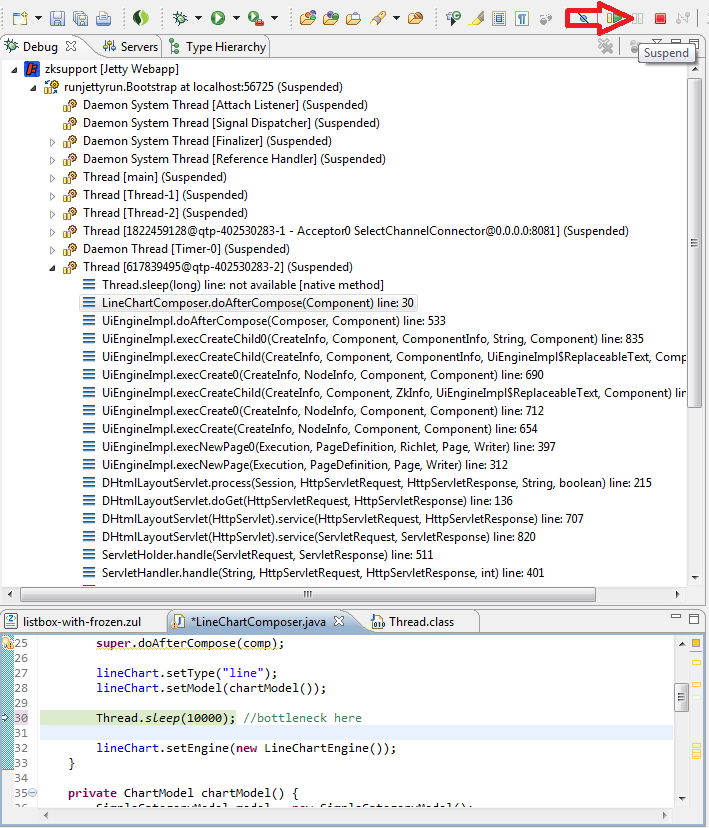Click the Save All icon
The image size is (709, 828).
click(80, 18)
